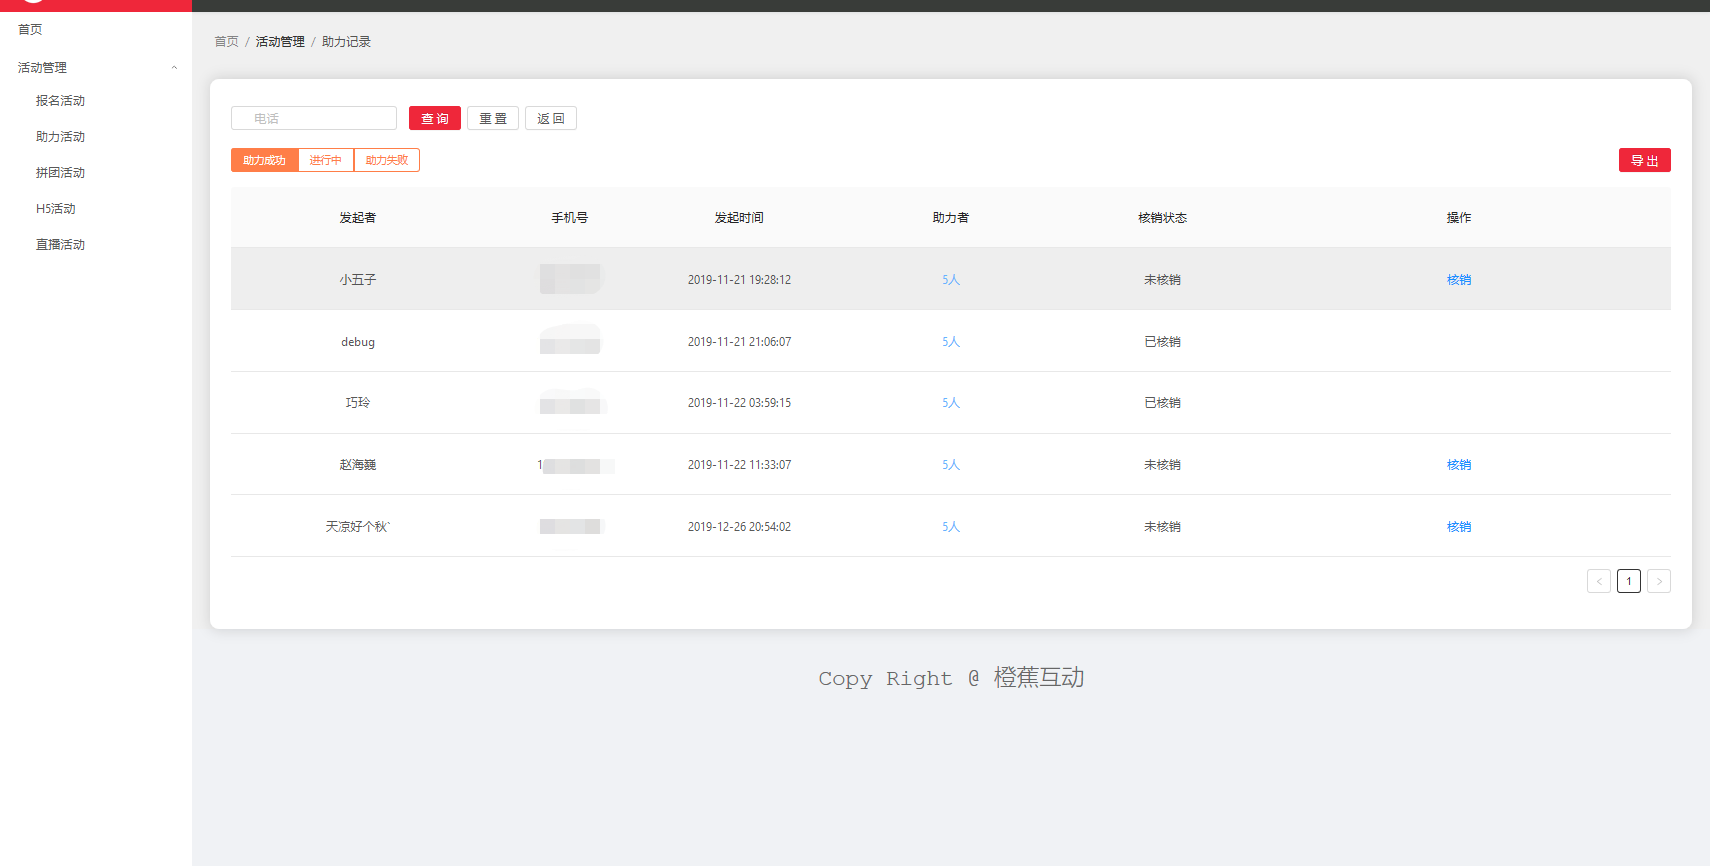
Task: Go to previous page arrow in pagination
Action: tap(1599, 581)
